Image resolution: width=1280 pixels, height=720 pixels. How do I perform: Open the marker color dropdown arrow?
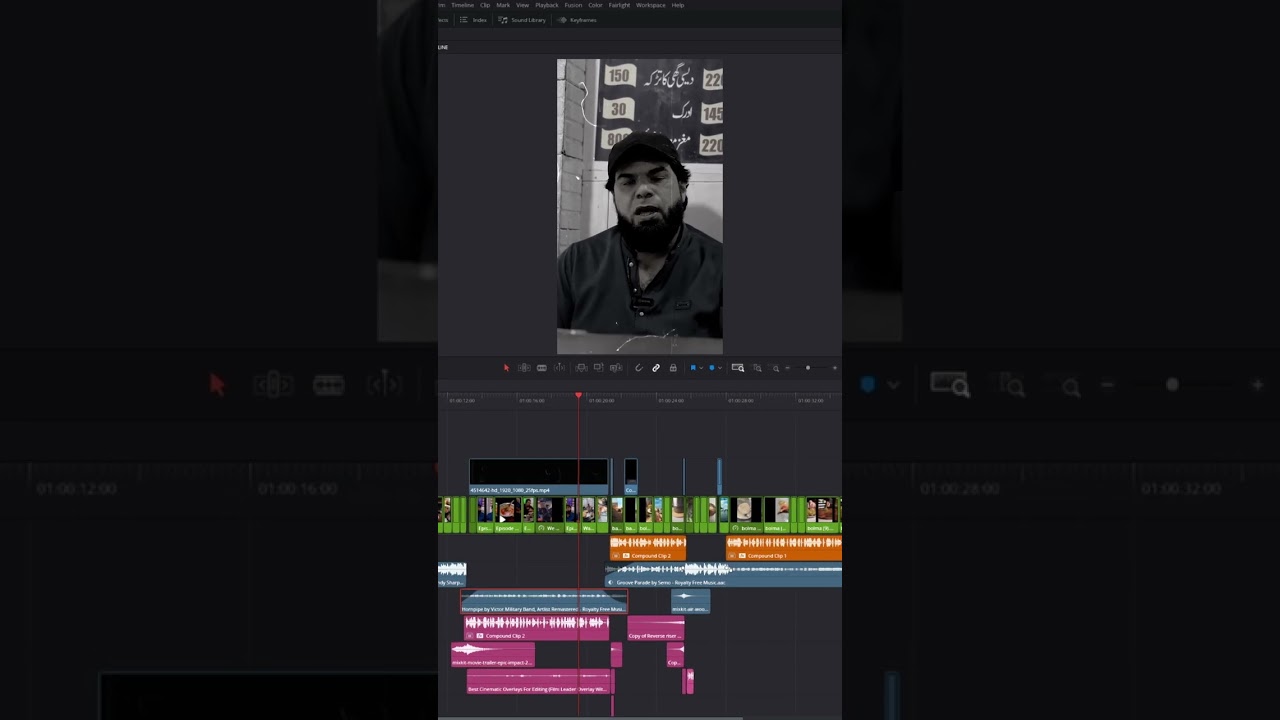[720, 368]
